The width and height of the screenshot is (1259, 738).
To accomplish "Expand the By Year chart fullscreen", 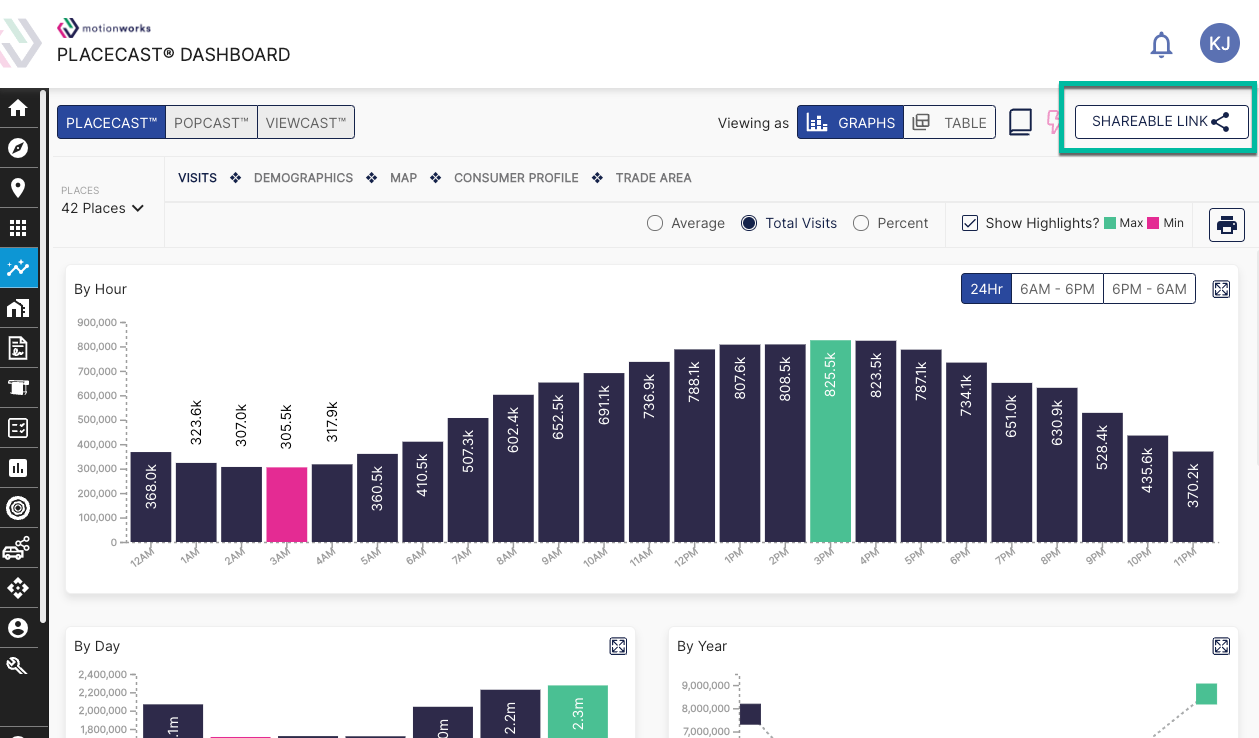I will click(1221, 646).
